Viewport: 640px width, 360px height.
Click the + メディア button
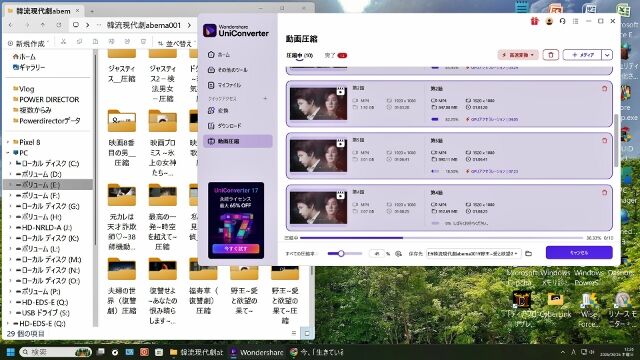click(582, 55)
